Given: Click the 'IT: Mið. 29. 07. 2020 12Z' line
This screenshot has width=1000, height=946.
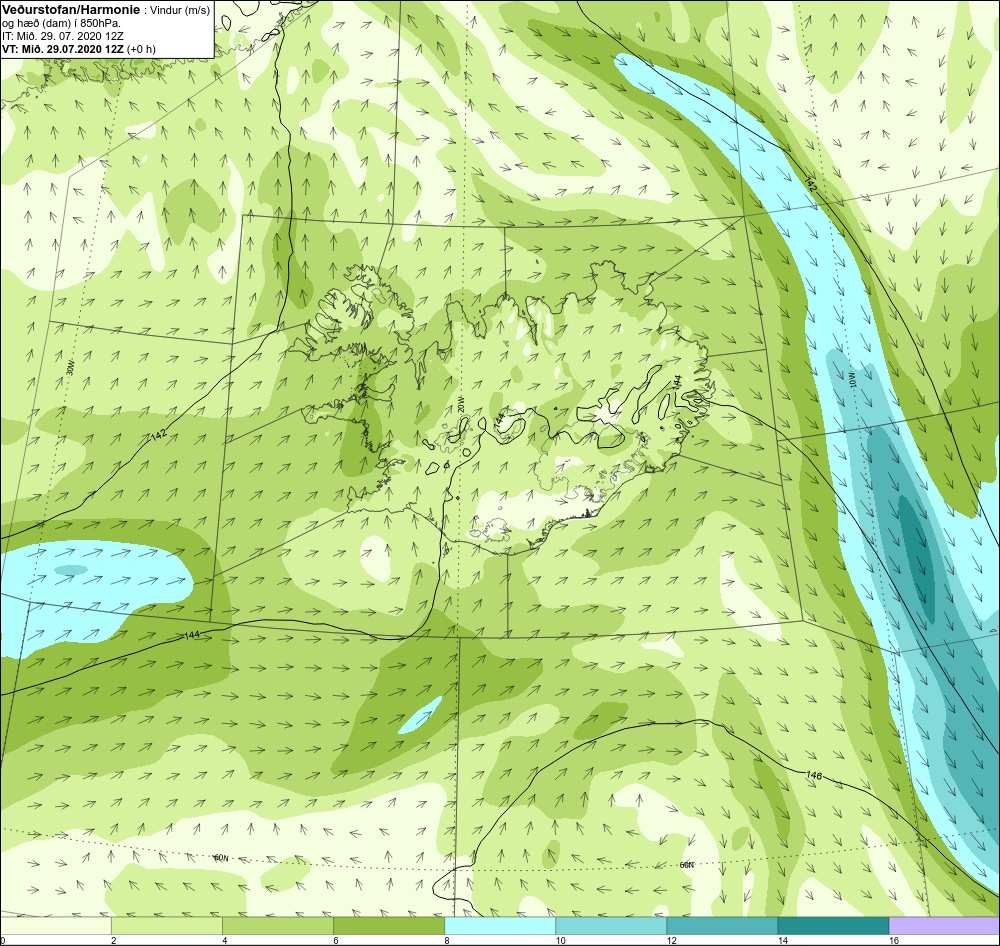Looking at the screenshot, I should click(x=62, y=36).
